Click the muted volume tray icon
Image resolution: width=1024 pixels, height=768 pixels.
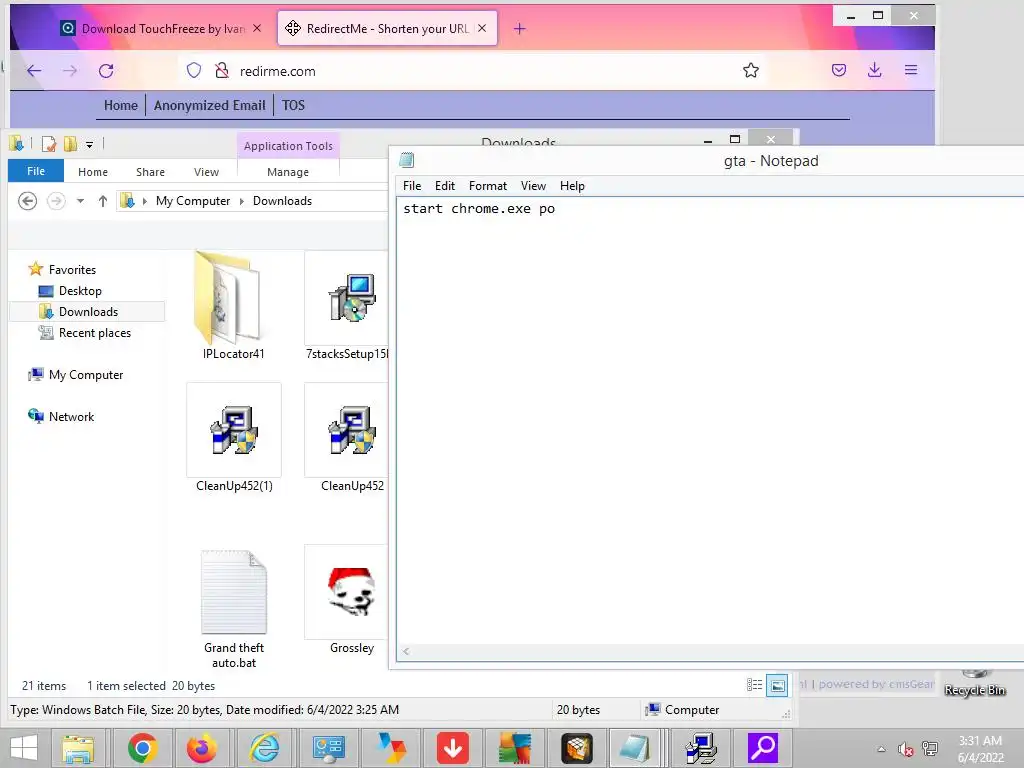coord(905,749)
